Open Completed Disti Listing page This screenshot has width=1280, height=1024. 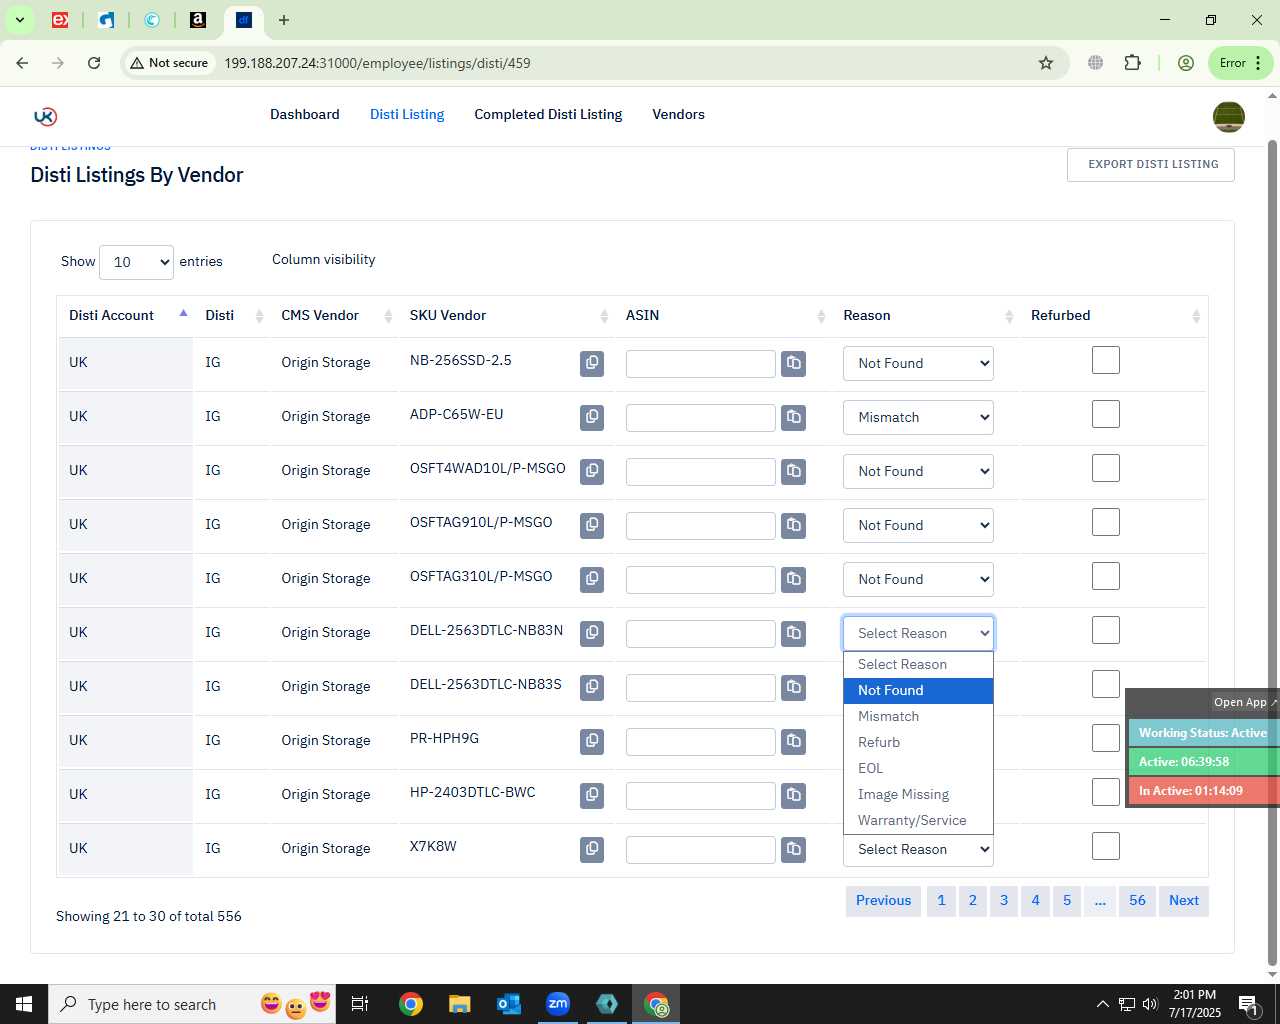548,114
